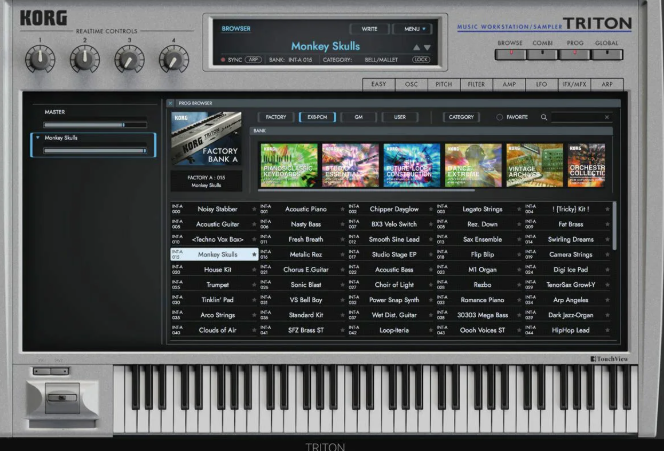
Task: Open the FILTER tab
Action: tap(476, 84)
